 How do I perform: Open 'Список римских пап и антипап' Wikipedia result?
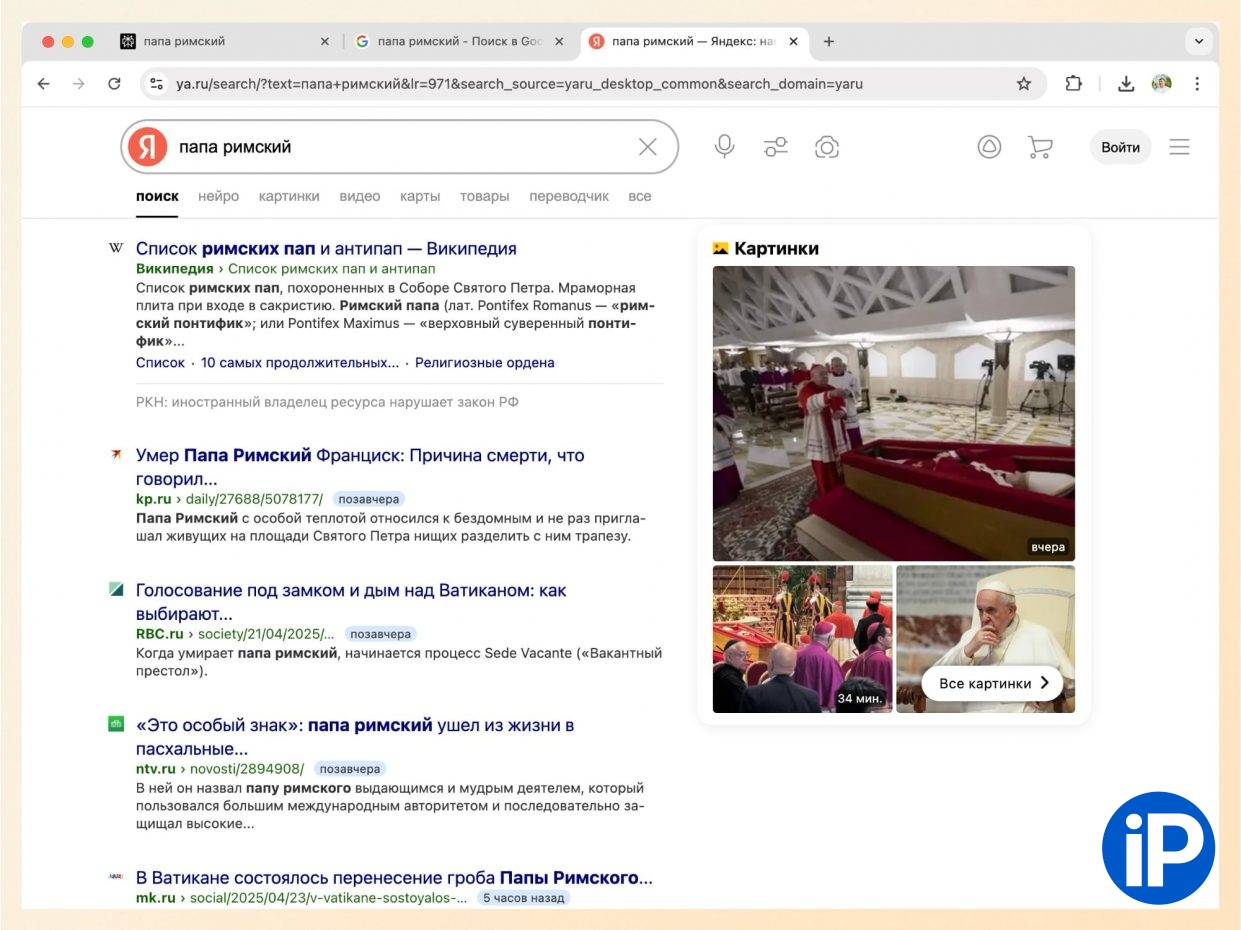click(x=326, y=248)
